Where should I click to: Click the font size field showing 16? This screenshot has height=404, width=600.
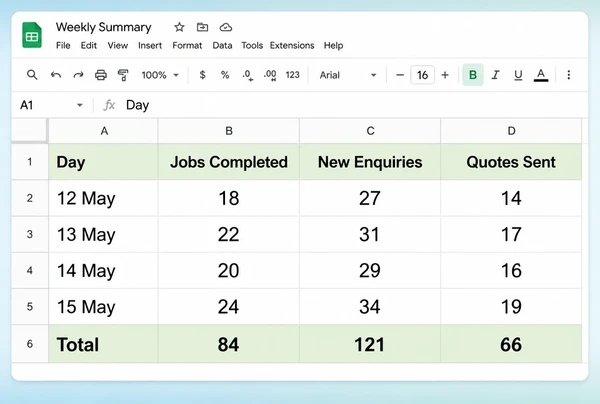[422, 75]
